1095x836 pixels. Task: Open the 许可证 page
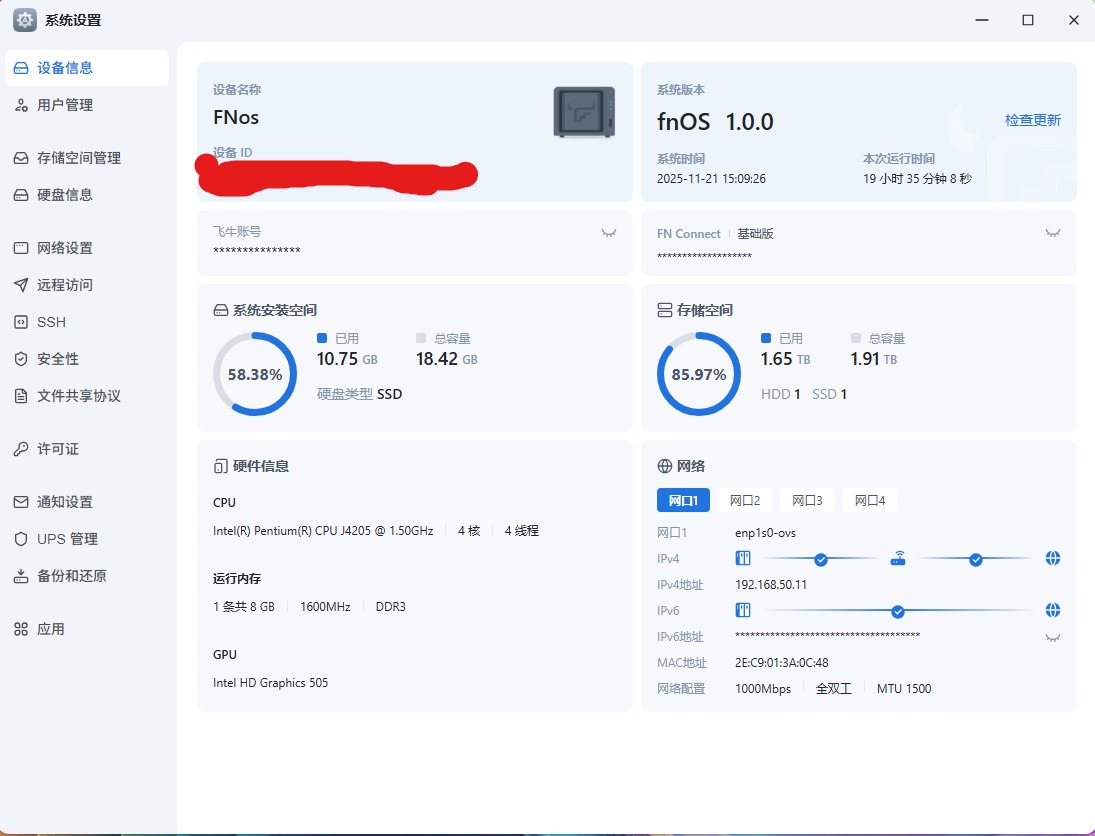[x=87, y=449]
